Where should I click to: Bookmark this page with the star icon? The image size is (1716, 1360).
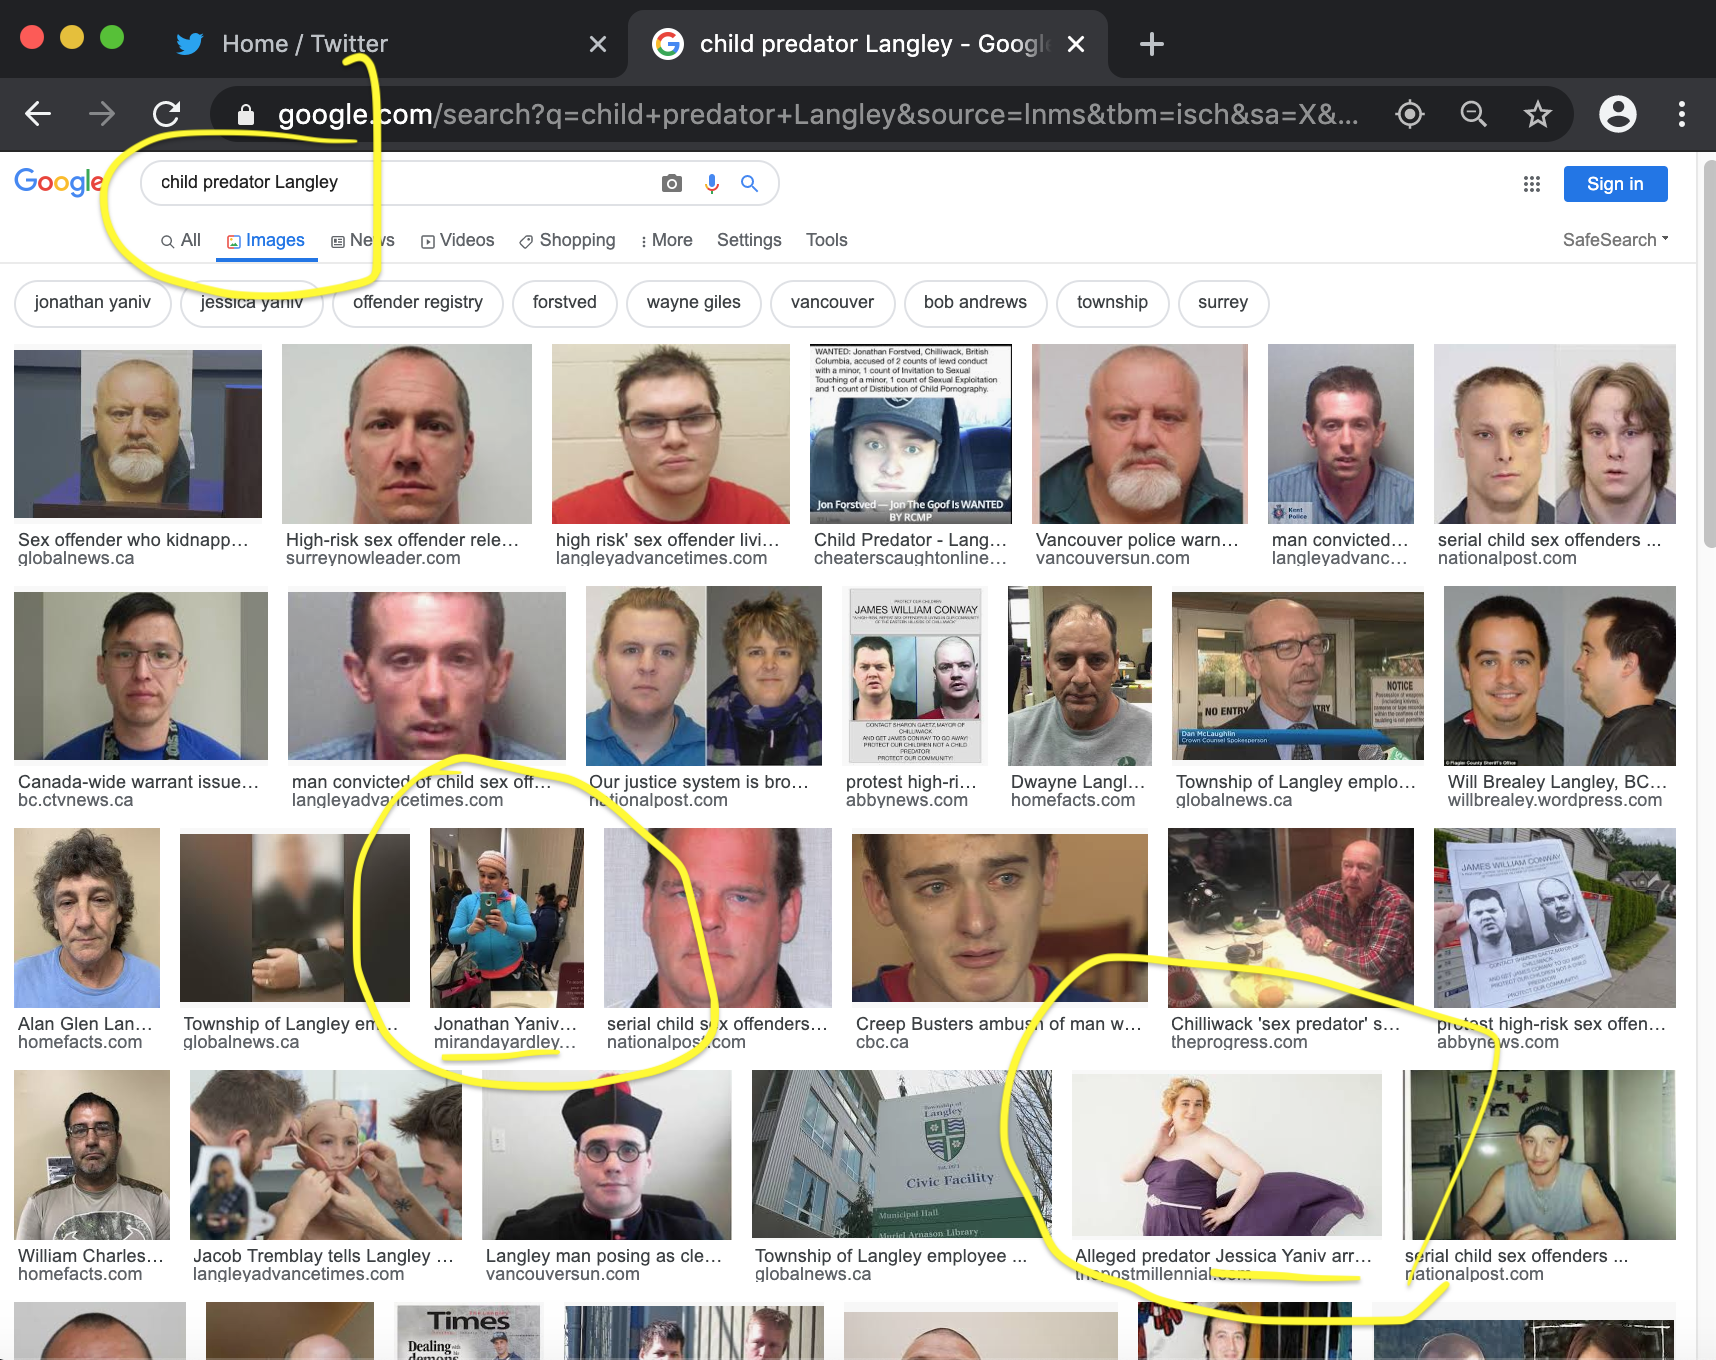[1538, 114]
